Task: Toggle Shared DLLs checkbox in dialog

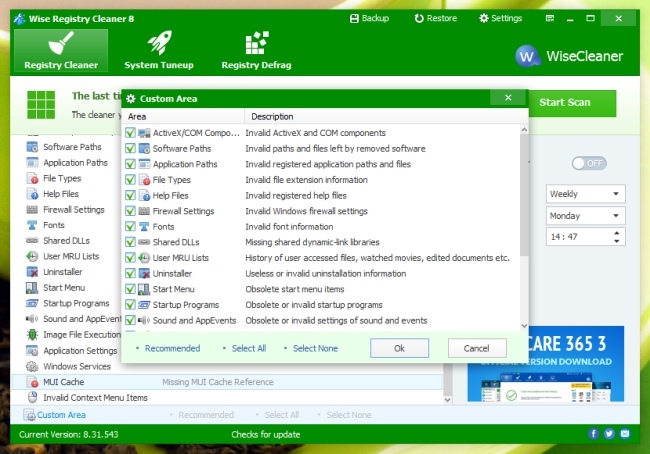Action: pos(130,242)
